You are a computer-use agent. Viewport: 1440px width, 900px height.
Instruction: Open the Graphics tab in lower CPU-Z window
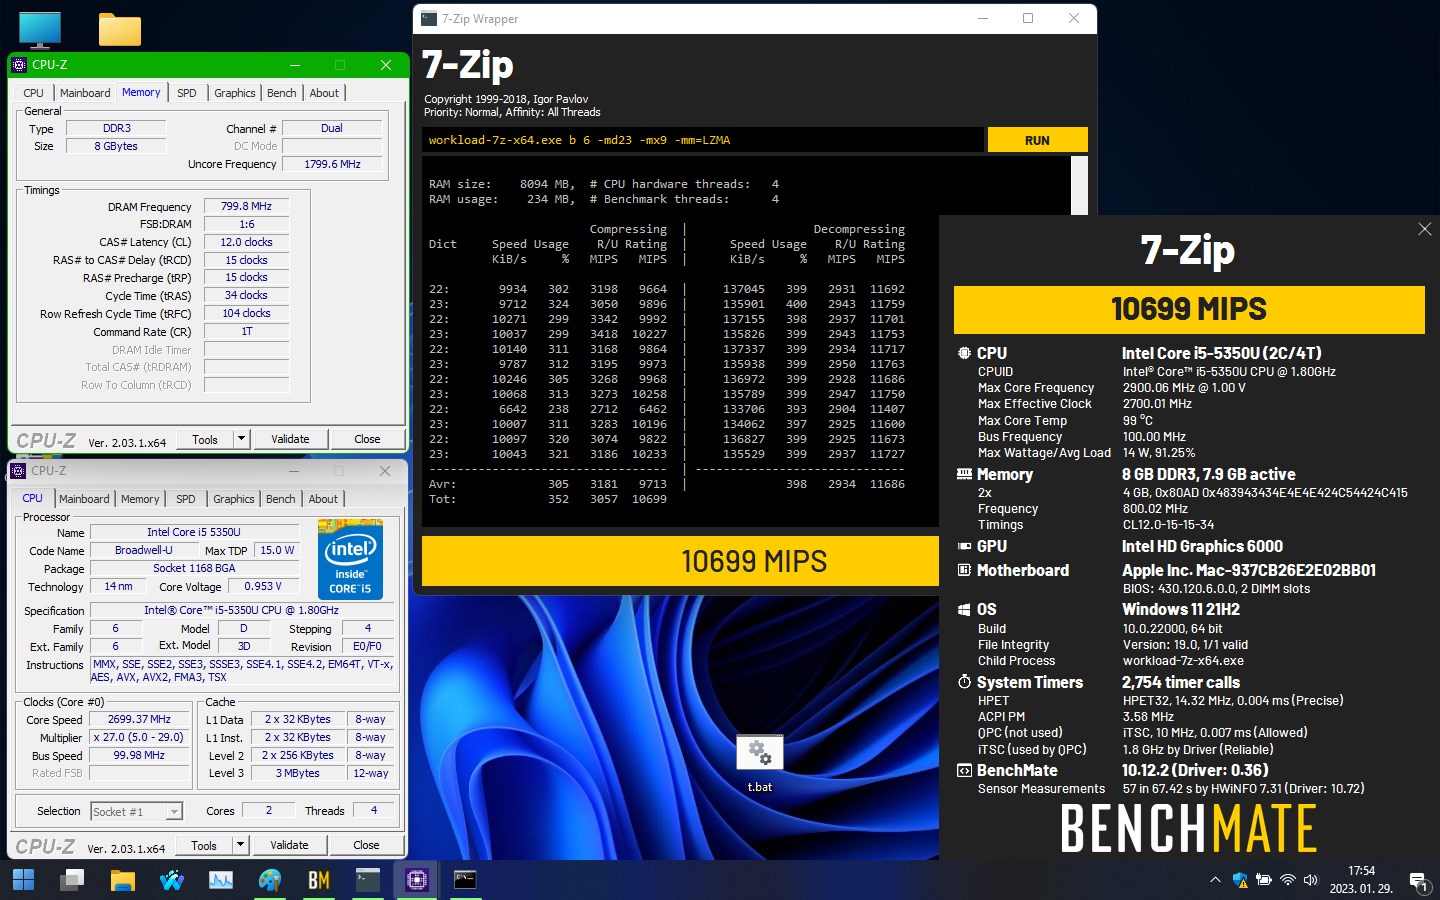click(234, 499)
